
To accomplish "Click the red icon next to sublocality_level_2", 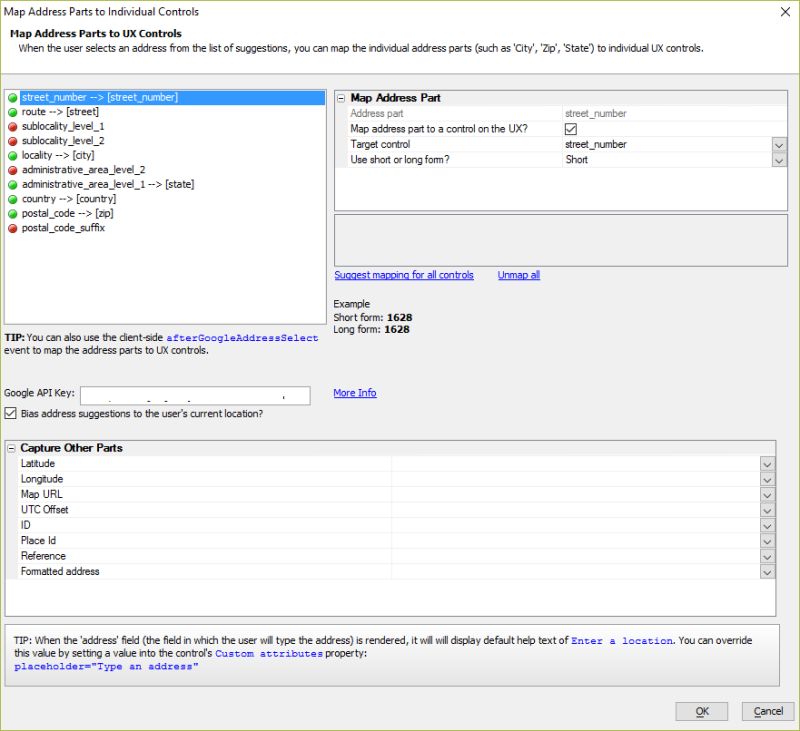I will pyautogui.click(x=13, y=141).
